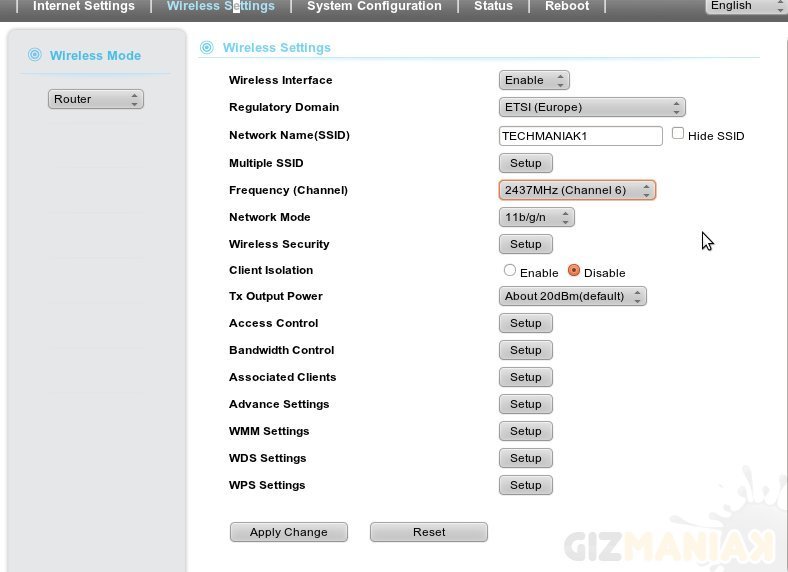Select Enable for Client Isolation
The image size is (788, 572).
510,271
